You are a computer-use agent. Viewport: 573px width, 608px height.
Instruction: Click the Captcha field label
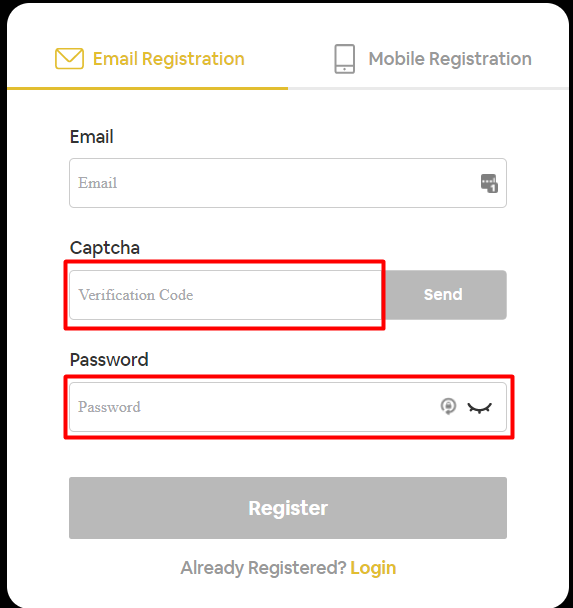[x=105, y=248]
